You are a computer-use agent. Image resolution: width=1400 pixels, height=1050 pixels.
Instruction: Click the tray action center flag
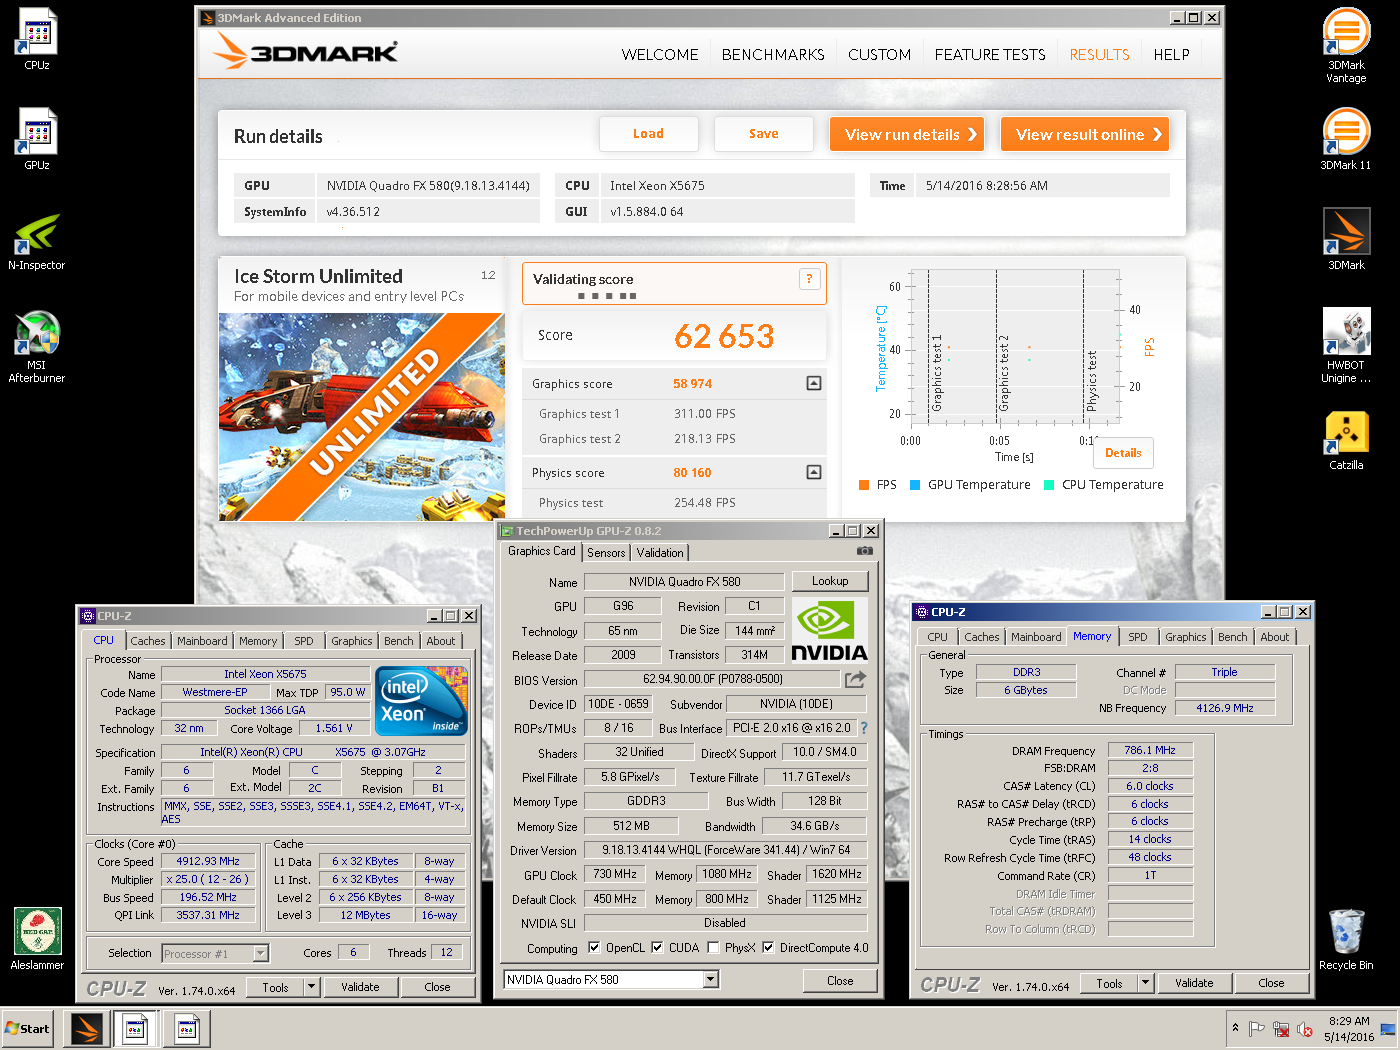click(1257, 1028)
